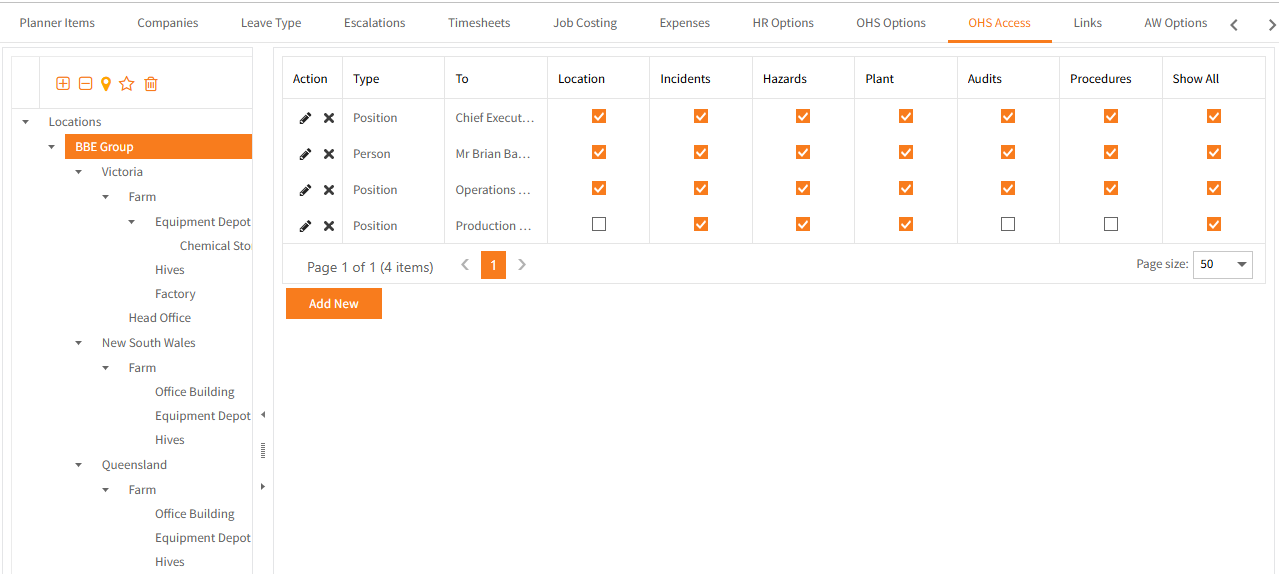This screenshot has height=574, width=1279.
Task: Click pencil icon for the Production position row
Action: pyautogui.click(x=305, y=226)
